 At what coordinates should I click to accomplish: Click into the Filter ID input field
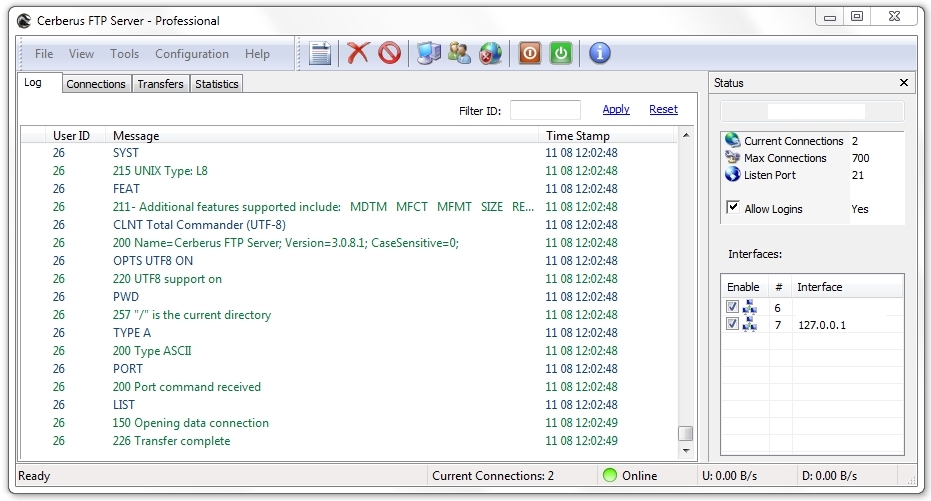pos(545,110)
